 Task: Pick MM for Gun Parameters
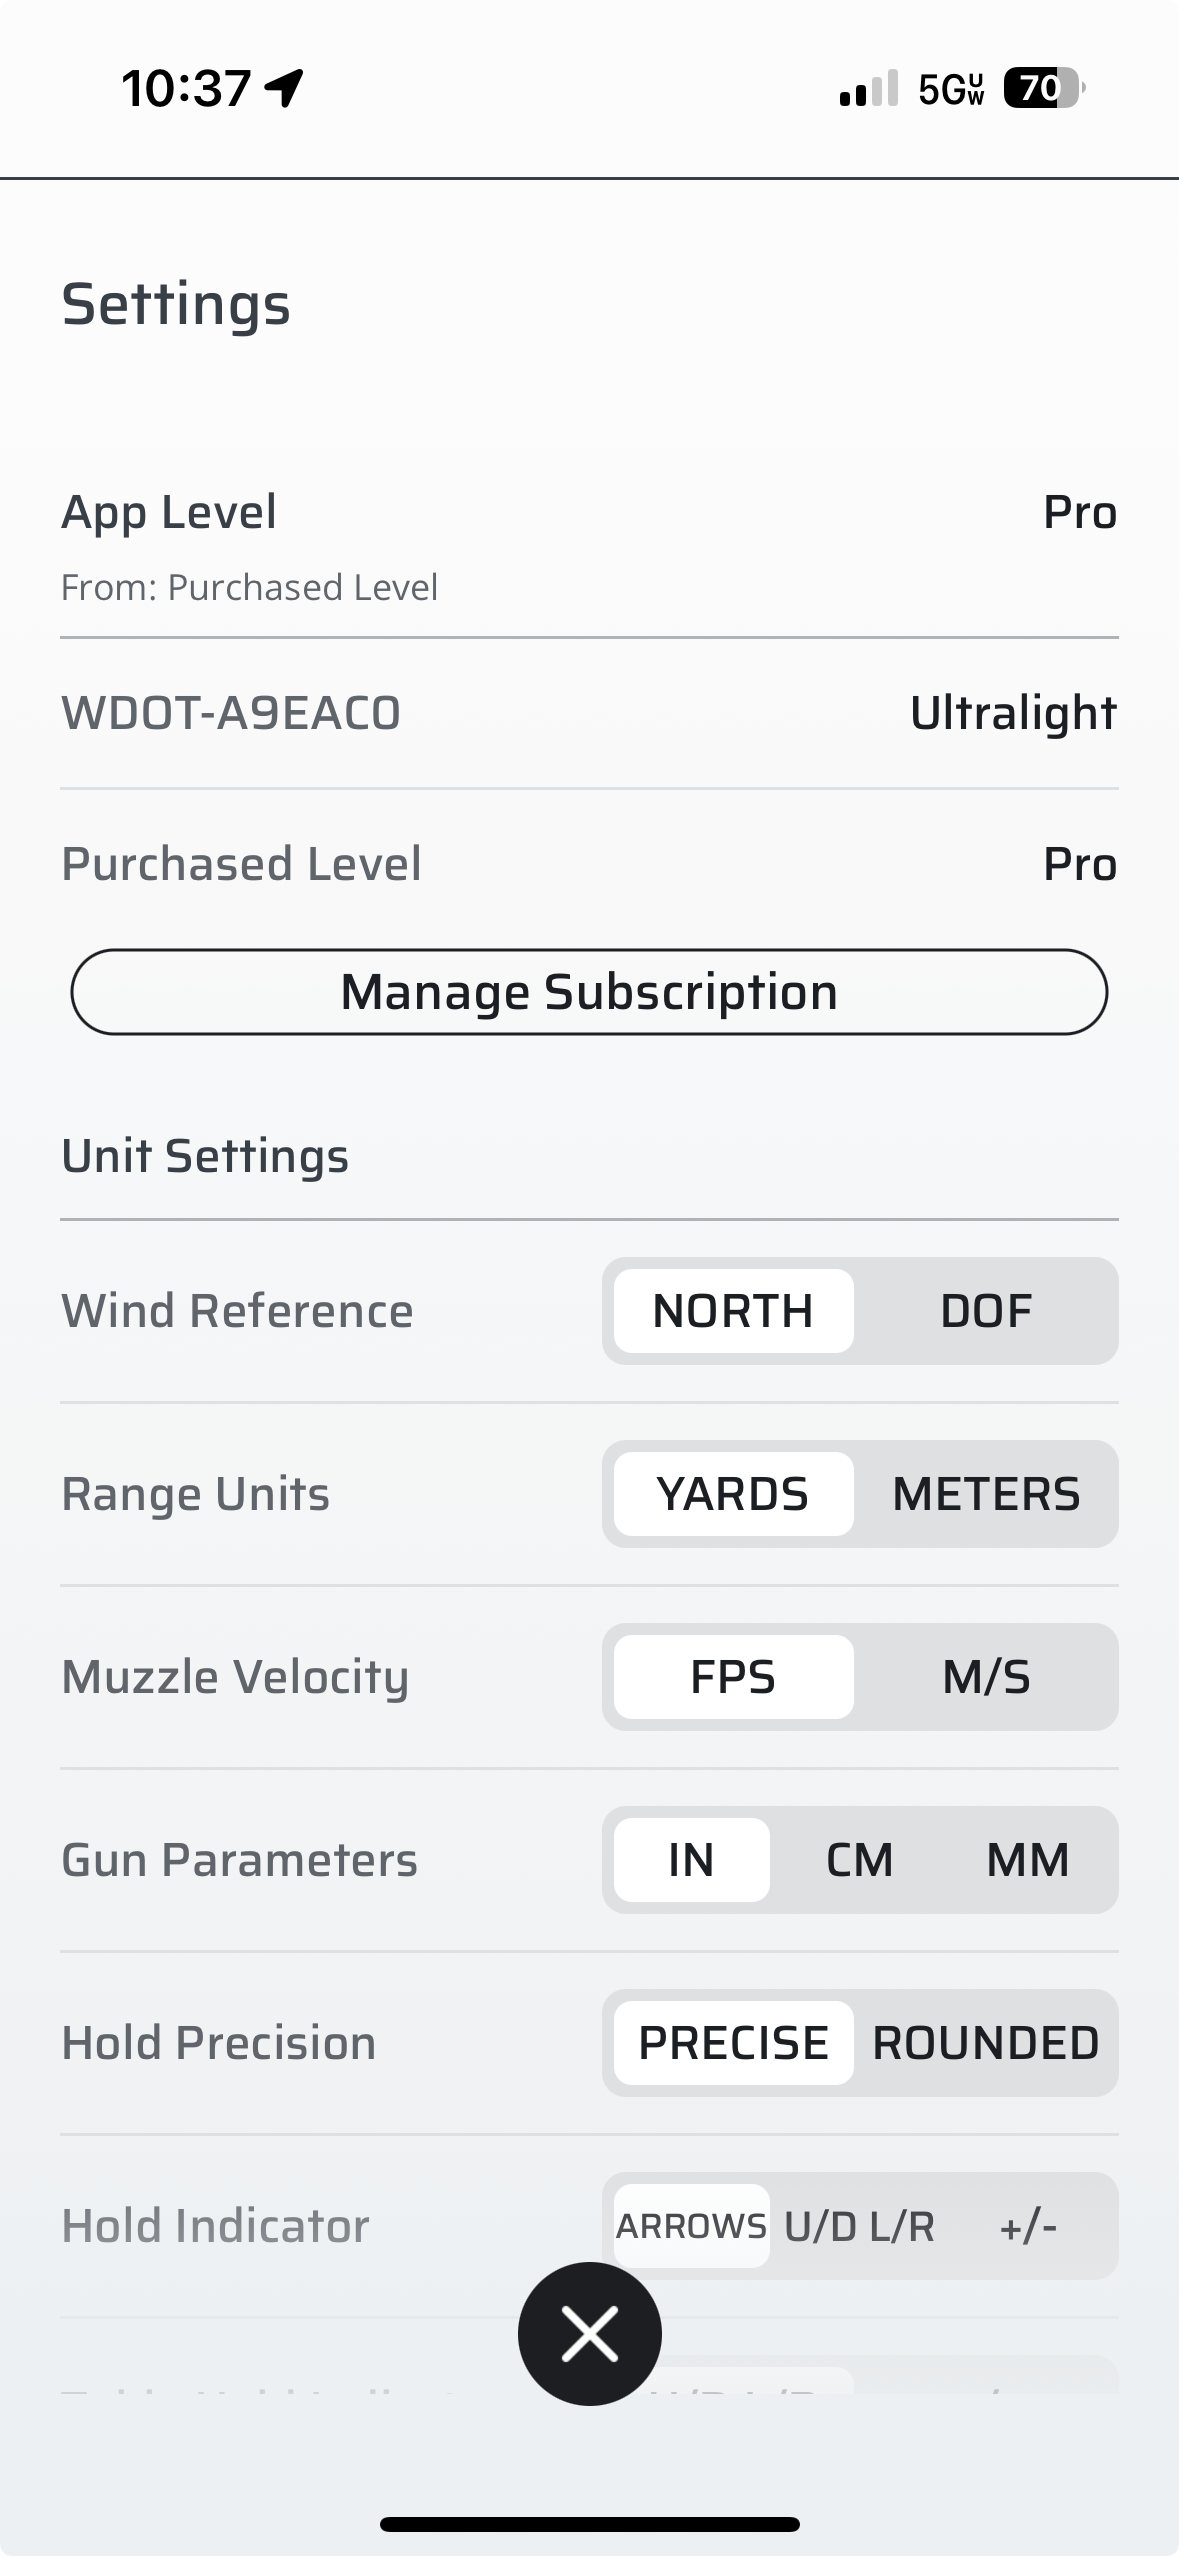point(1028,1860)
